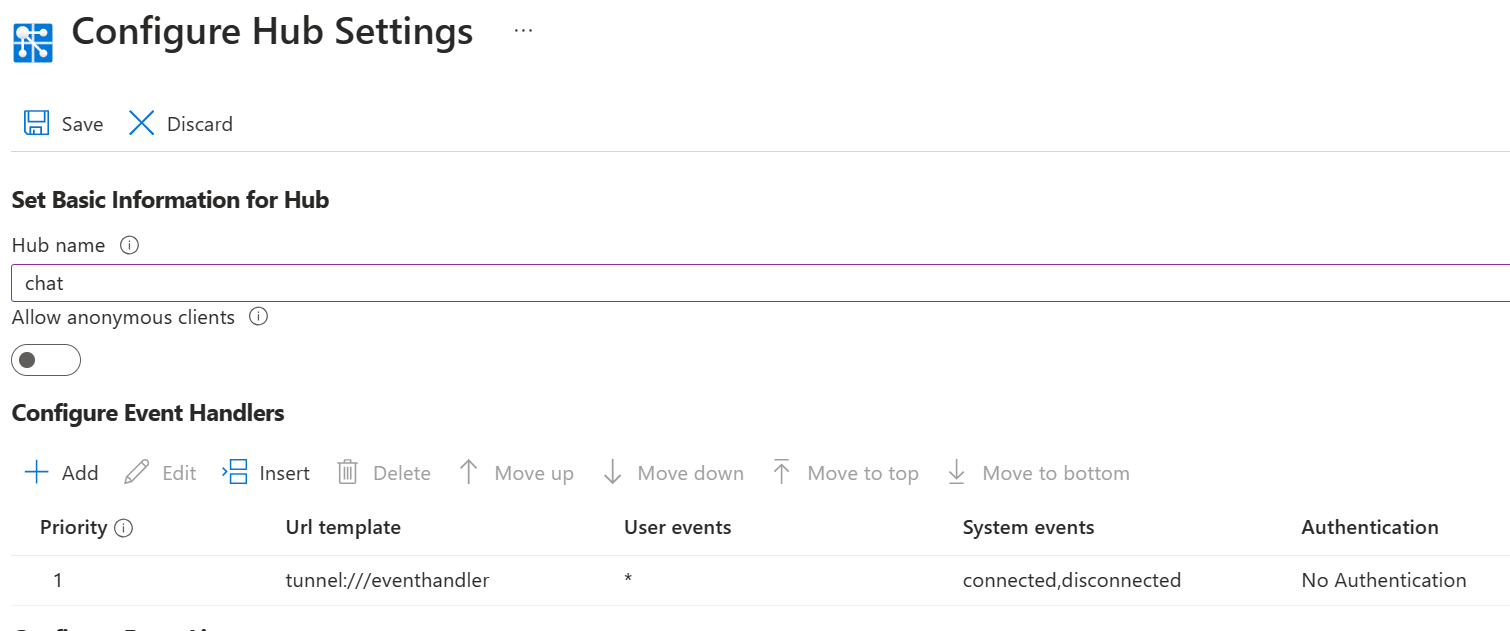Click the Save button label
The width and height of the screenshot is (1510, 631).
coord(82,124)
